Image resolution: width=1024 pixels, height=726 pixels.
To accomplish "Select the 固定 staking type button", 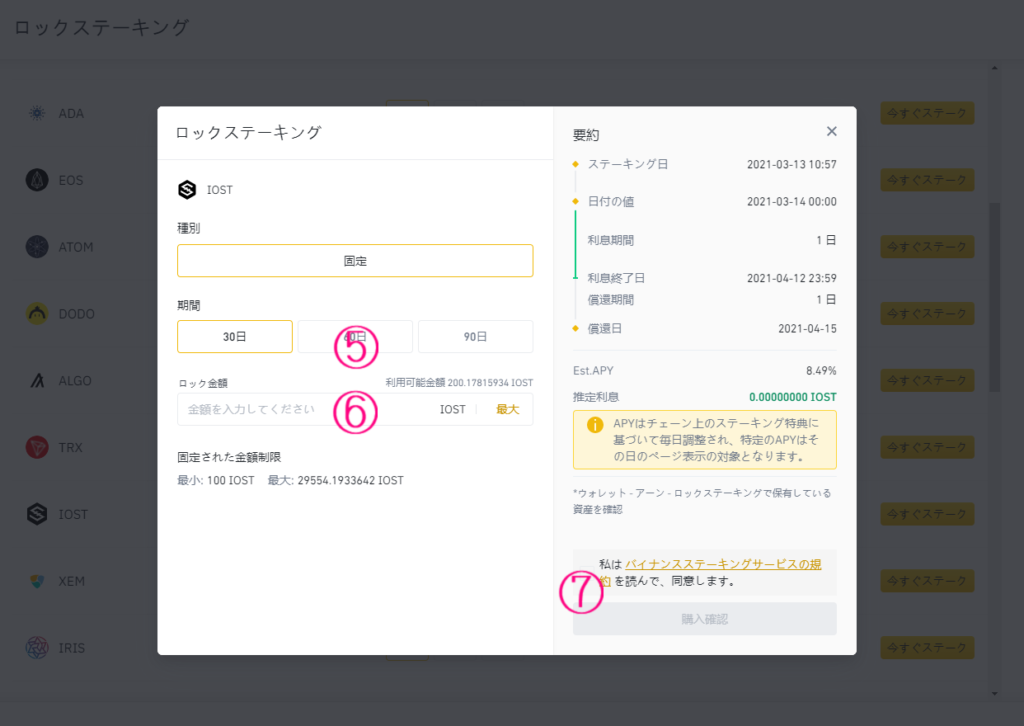I will point(355,260).
